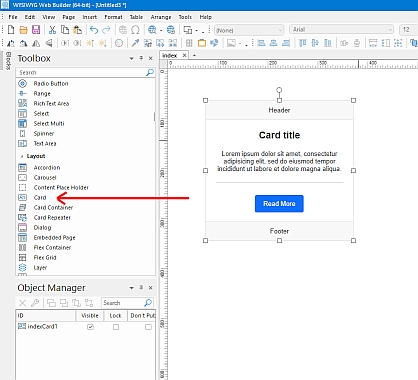Click the Object Manager properties wrench icon

35,303
